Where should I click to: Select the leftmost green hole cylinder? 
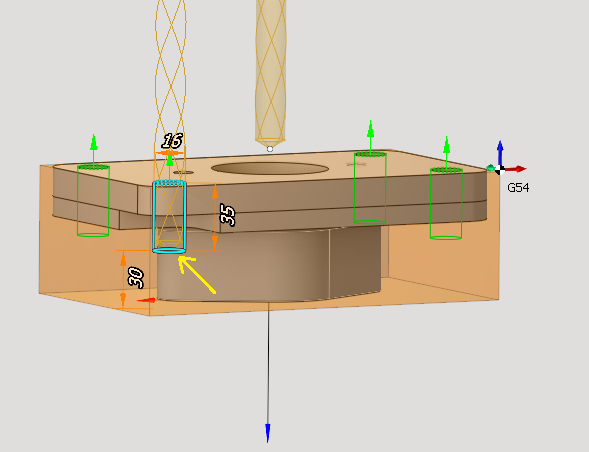pos(94,201)
